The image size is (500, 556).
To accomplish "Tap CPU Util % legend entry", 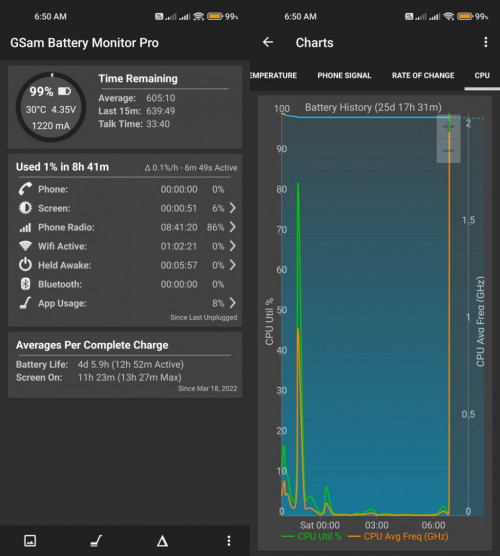I will tap(311, 536).
